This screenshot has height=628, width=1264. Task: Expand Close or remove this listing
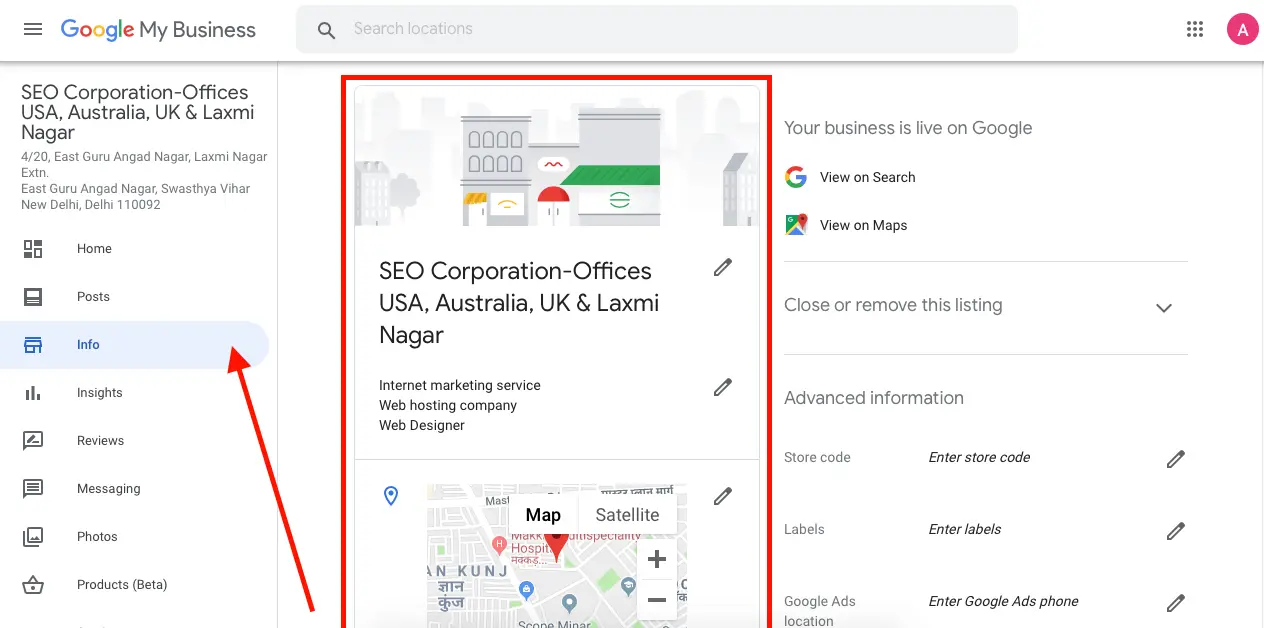coord(1164,308)
